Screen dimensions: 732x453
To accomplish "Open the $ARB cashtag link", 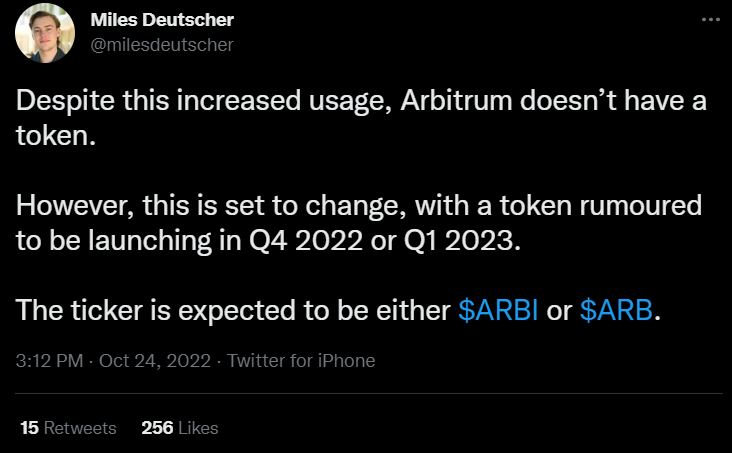I will pyautogui.click(x=617, y=311).
